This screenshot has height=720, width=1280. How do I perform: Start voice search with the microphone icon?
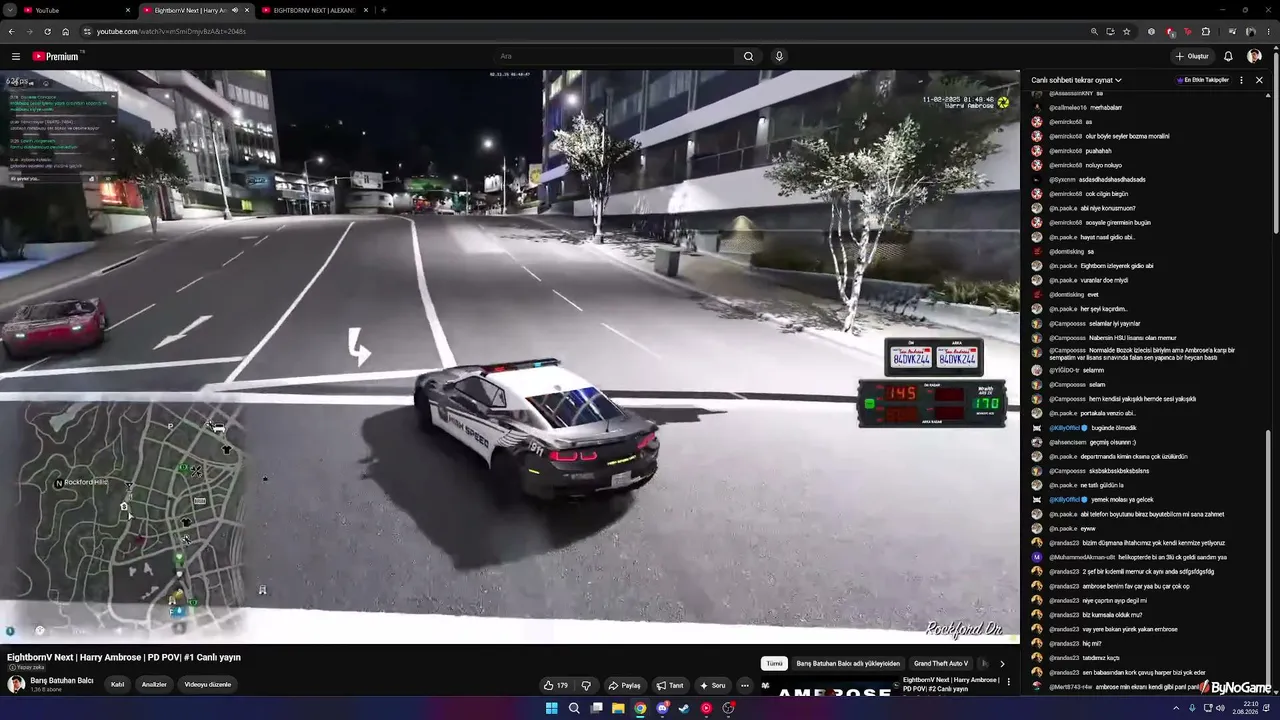[x=779, y=56]
